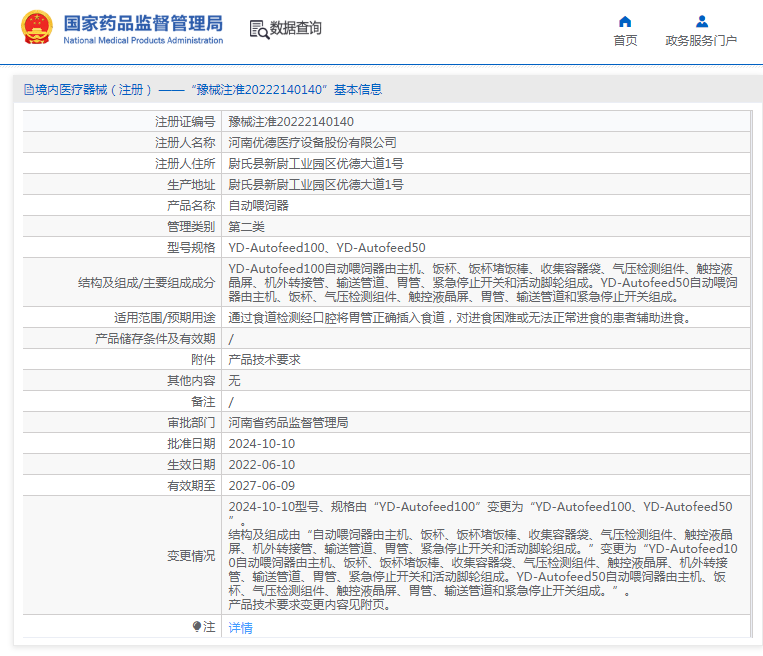
Task: Click 生产地址 production address value
Action: (x=316, y=184)
